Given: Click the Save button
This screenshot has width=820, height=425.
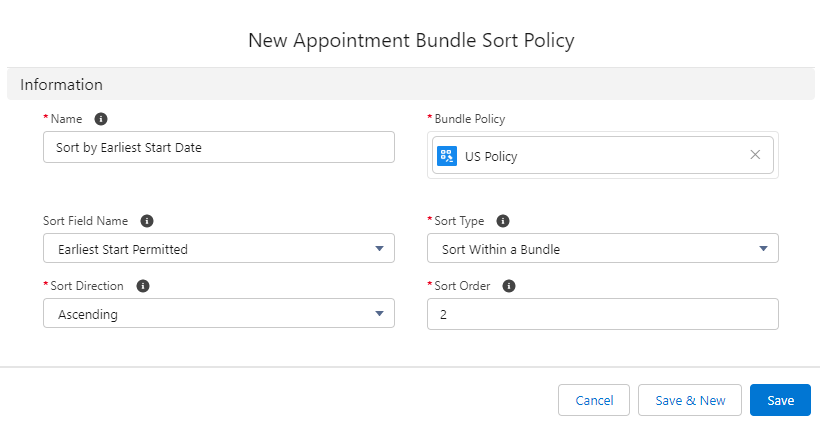Looking at the screenshot, I should 780,400.
